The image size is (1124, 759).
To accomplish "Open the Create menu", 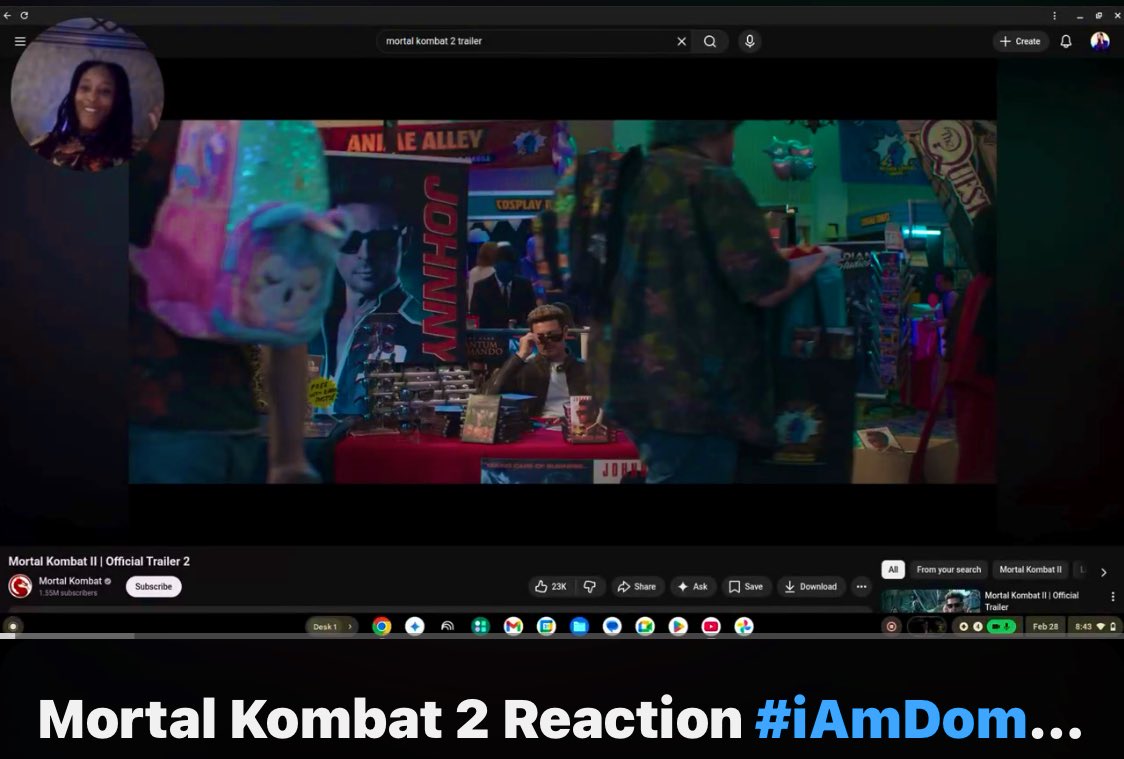I will click(1021, 42).
